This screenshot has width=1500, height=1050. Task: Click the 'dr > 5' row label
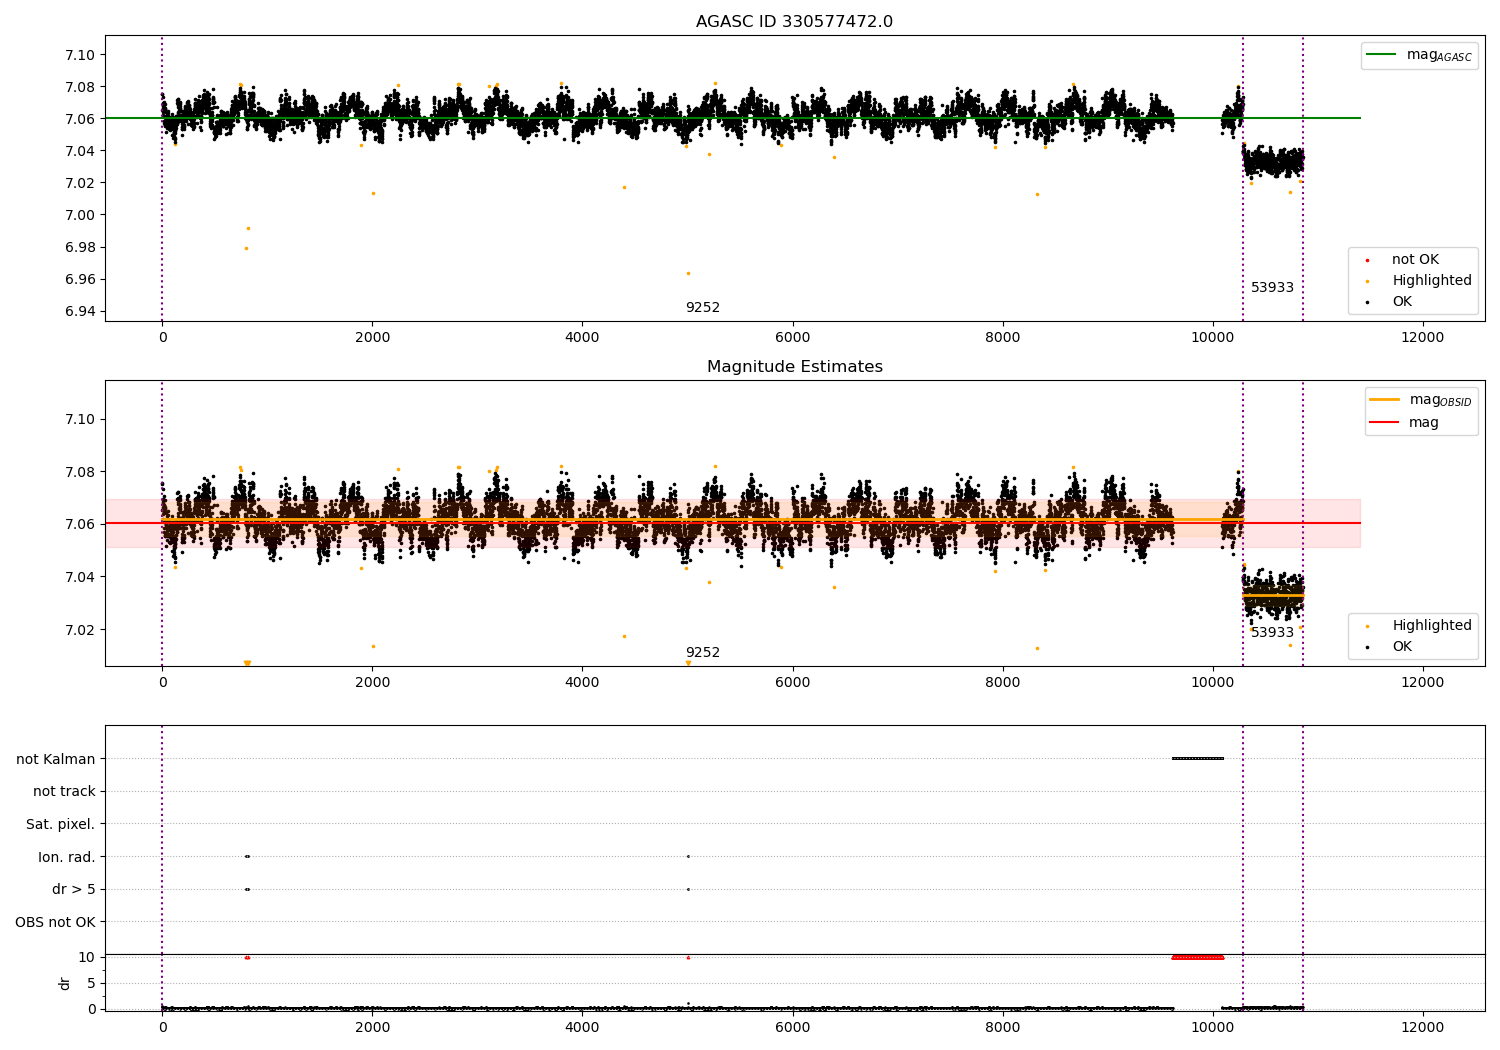click(74, 890)
